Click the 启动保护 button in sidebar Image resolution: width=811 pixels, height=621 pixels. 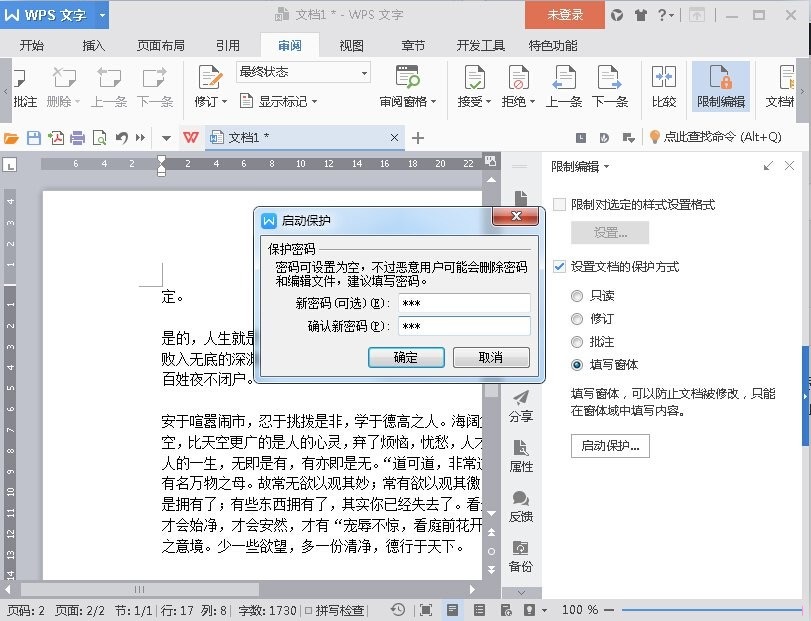click(x=610, y=447)
